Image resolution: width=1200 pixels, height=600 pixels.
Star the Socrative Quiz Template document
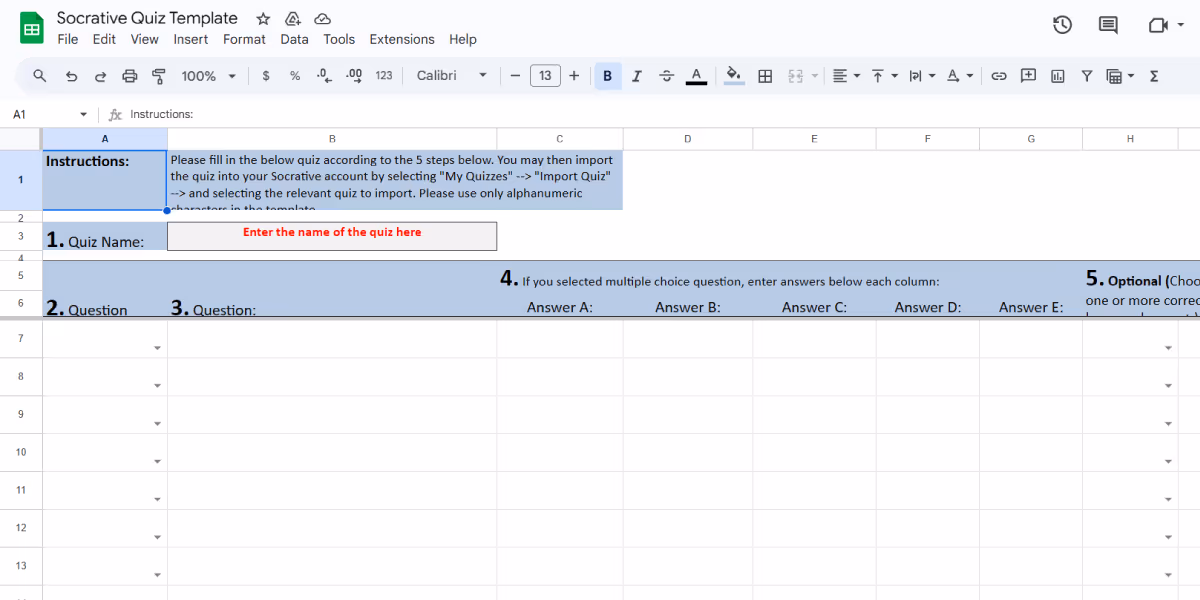coord(263,19)
